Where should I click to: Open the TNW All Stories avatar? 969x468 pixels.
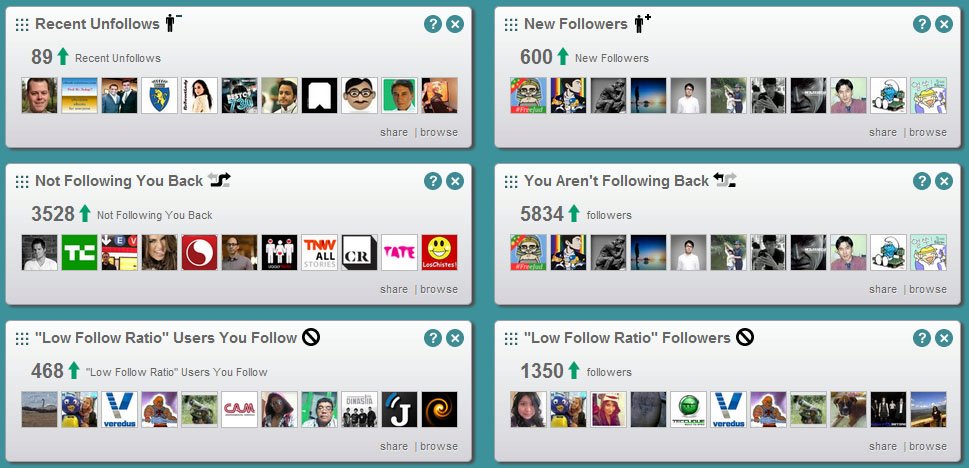click(x=319, y=252)
